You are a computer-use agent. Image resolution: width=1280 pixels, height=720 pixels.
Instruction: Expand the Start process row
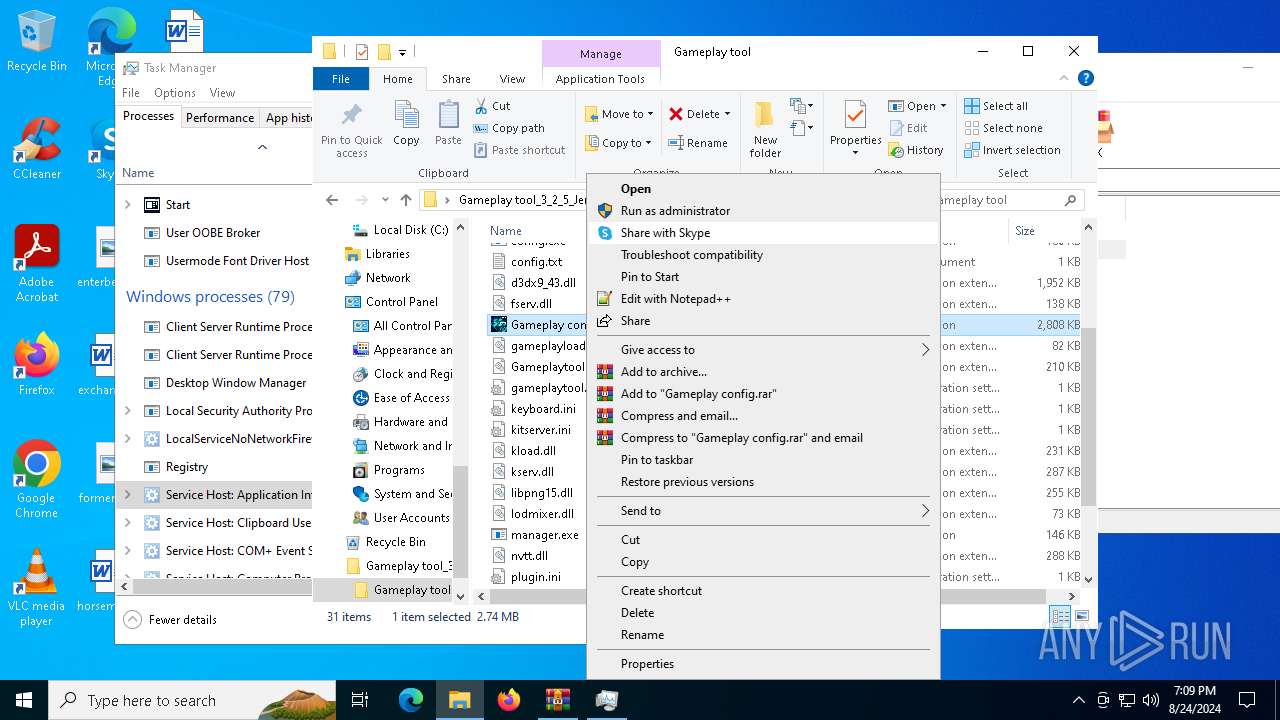pos(127,204)
